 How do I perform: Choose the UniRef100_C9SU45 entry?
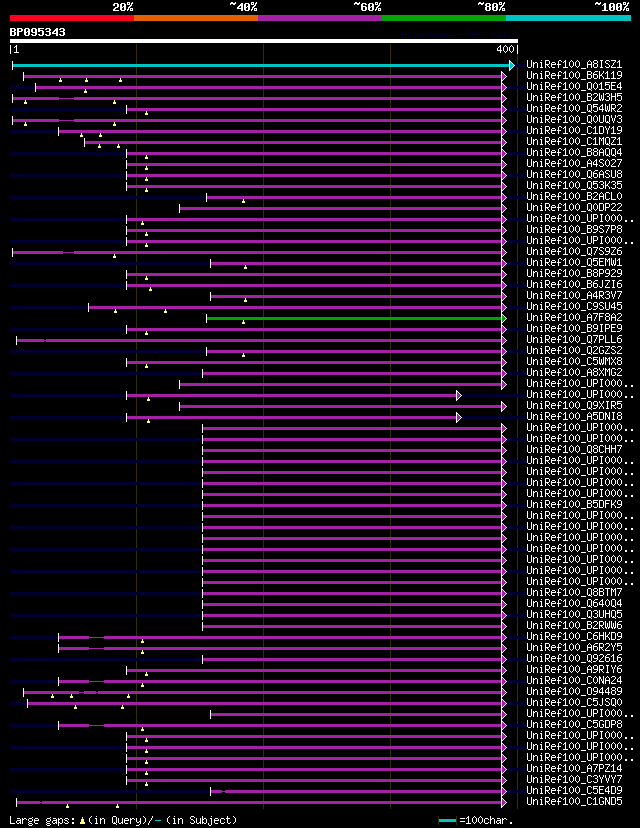pyautogui.click(x=574, y=307)
